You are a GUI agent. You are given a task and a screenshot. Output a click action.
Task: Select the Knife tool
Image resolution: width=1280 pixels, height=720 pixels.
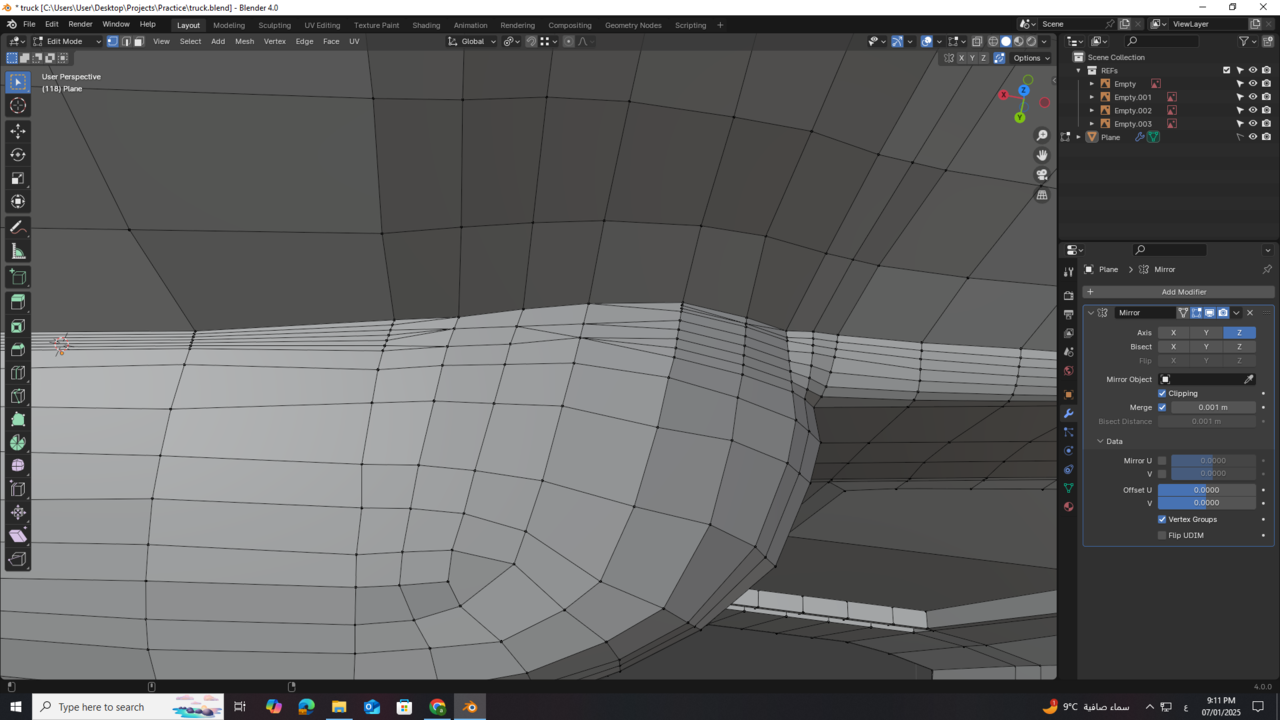point(18,396)
